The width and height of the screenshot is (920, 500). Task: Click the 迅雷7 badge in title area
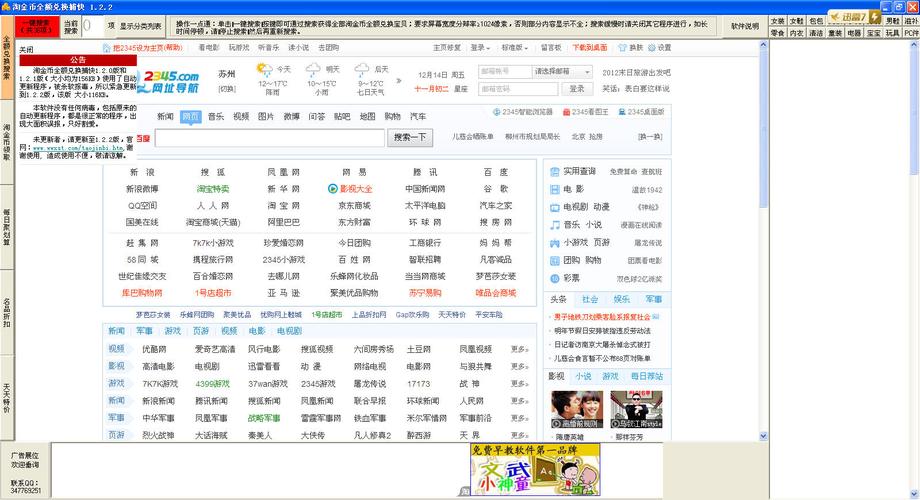pos(854,17)
